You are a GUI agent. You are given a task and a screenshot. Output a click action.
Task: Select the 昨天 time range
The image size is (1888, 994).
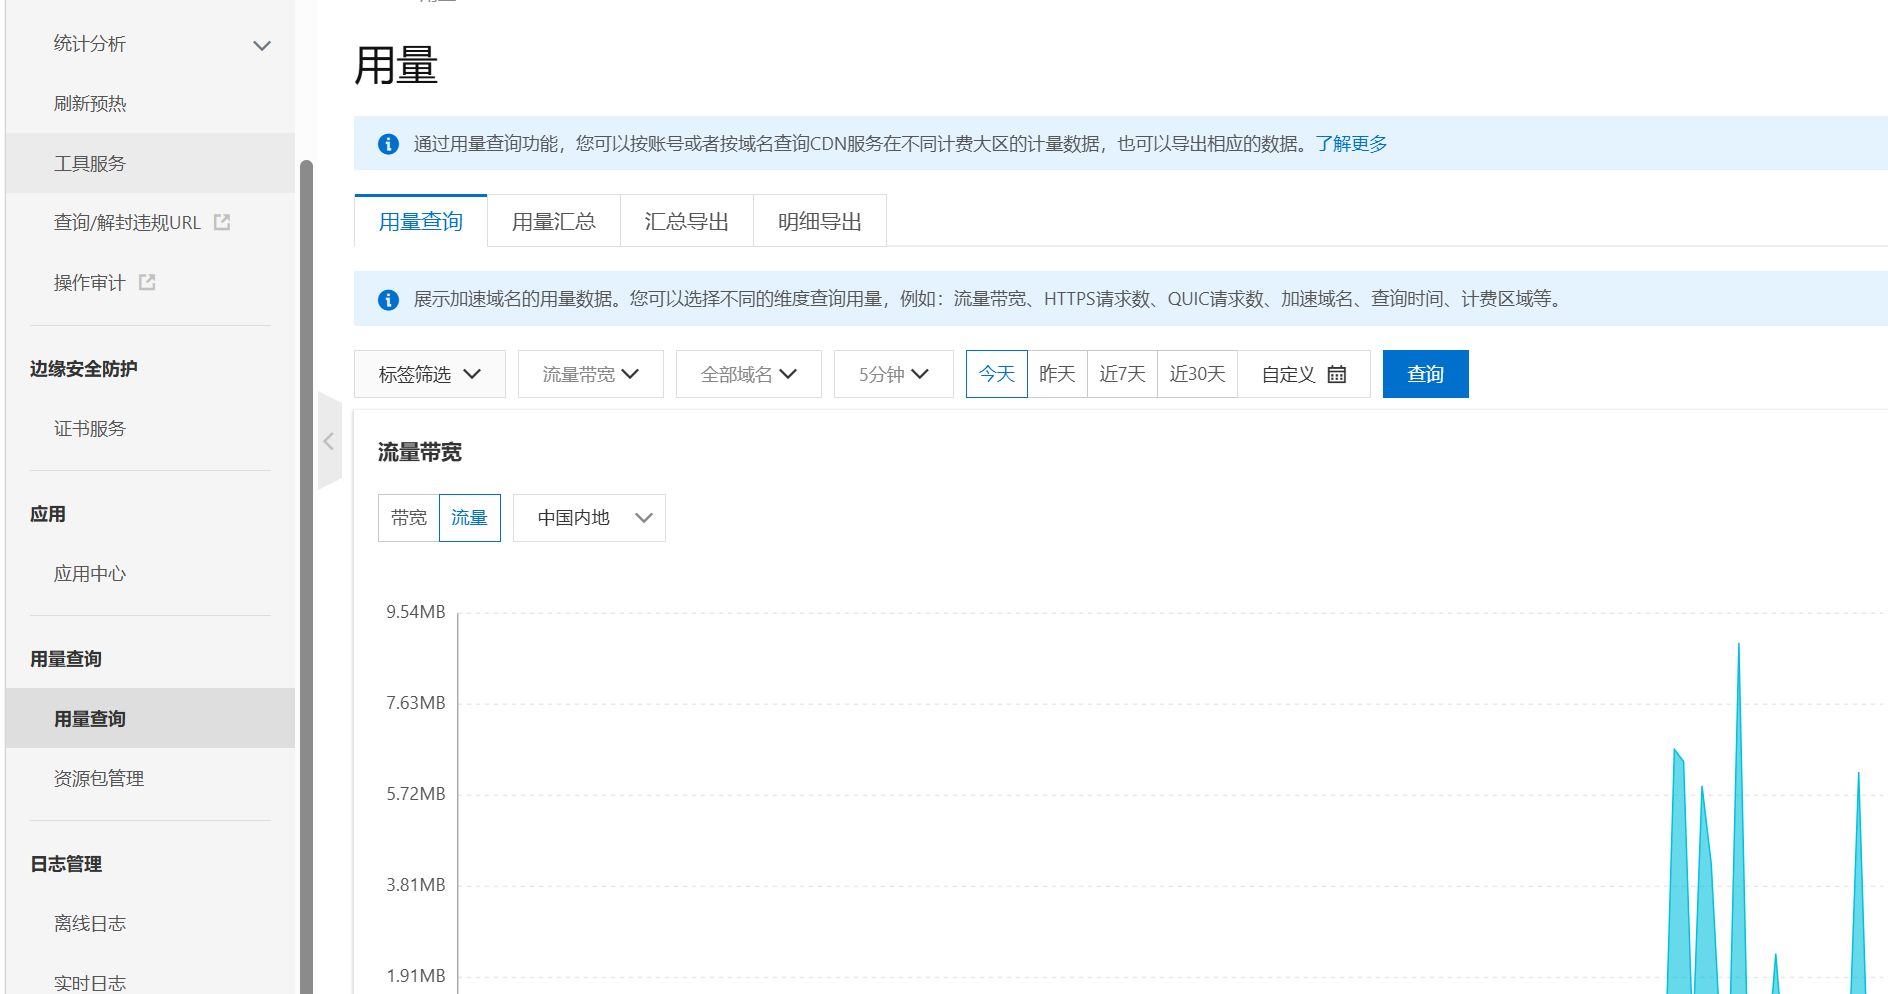click(x=1057, y=374)
